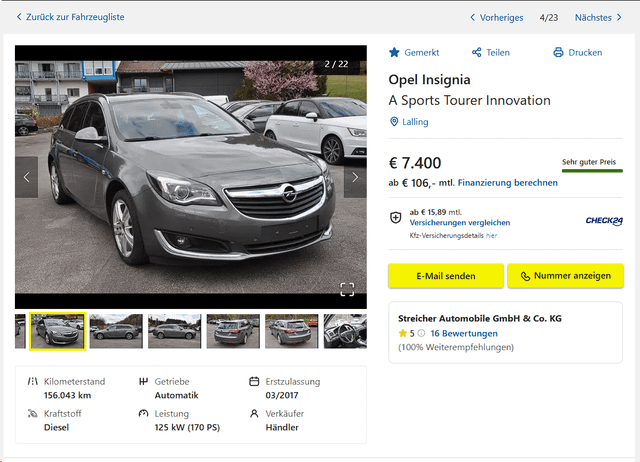Click the Getriebe gearshift icon

click(143, 381)
